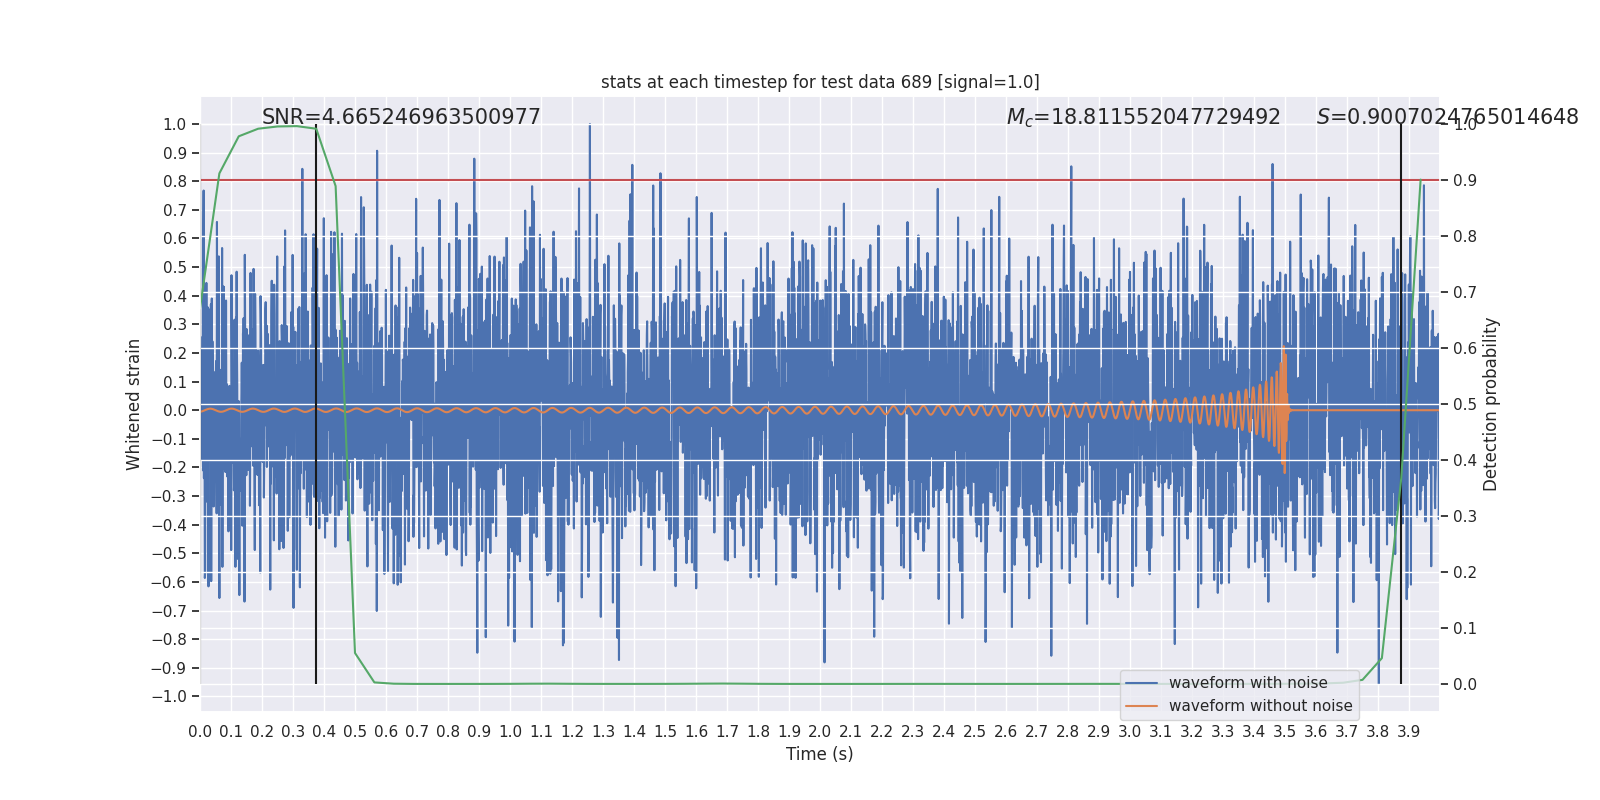Click the 0.5 tick on Detection probability axis
The width and height of the screenshot is (1600, 800).
click(x=1465, y=404)
